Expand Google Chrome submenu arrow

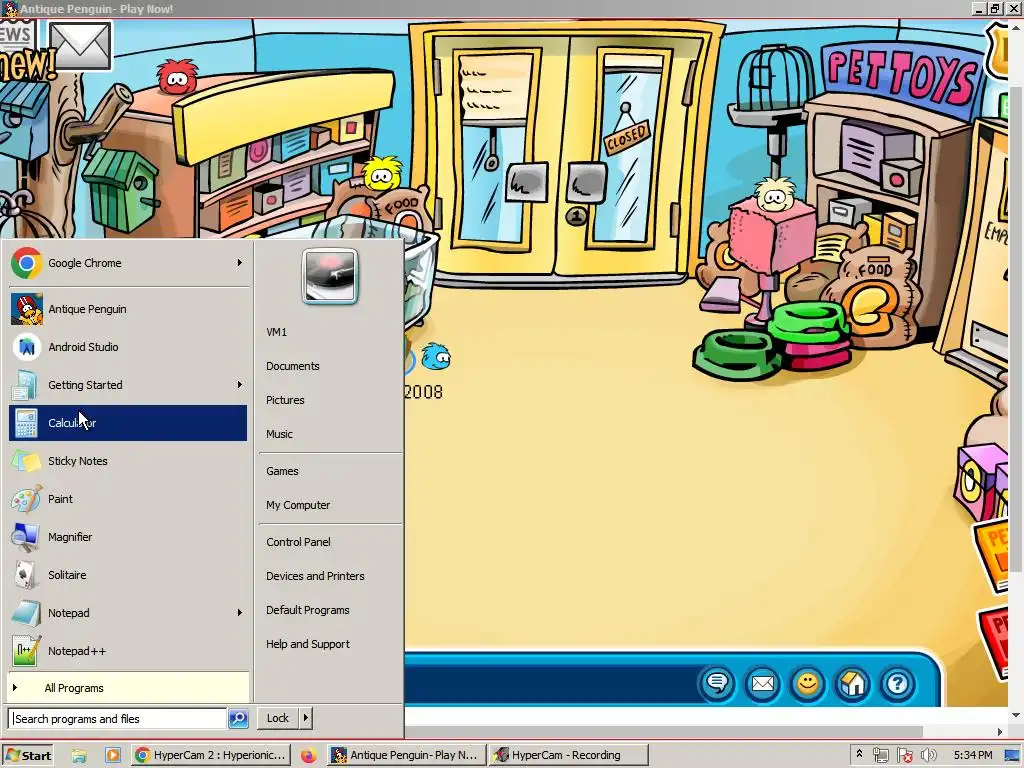[x=240, y=263]
